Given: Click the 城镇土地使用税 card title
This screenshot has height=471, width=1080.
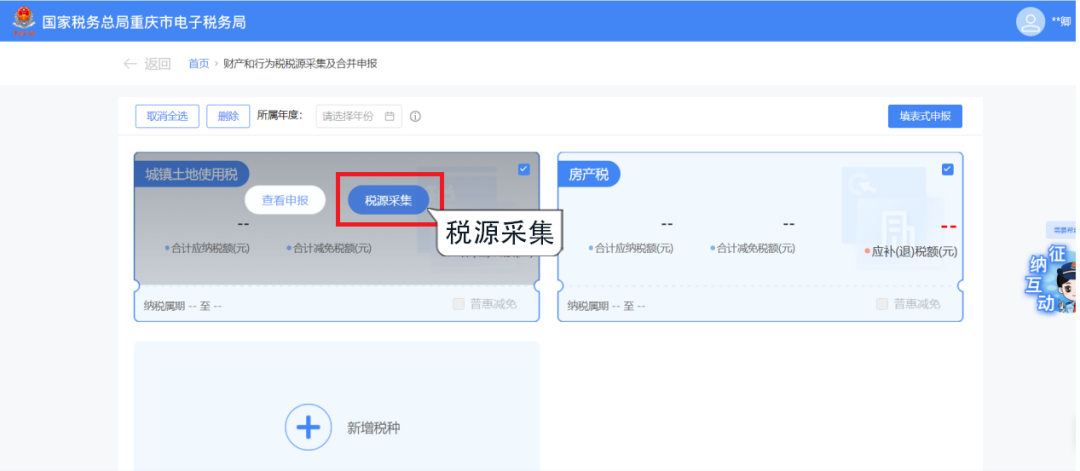Looking at the screenshot, I should tap(191, 174).
